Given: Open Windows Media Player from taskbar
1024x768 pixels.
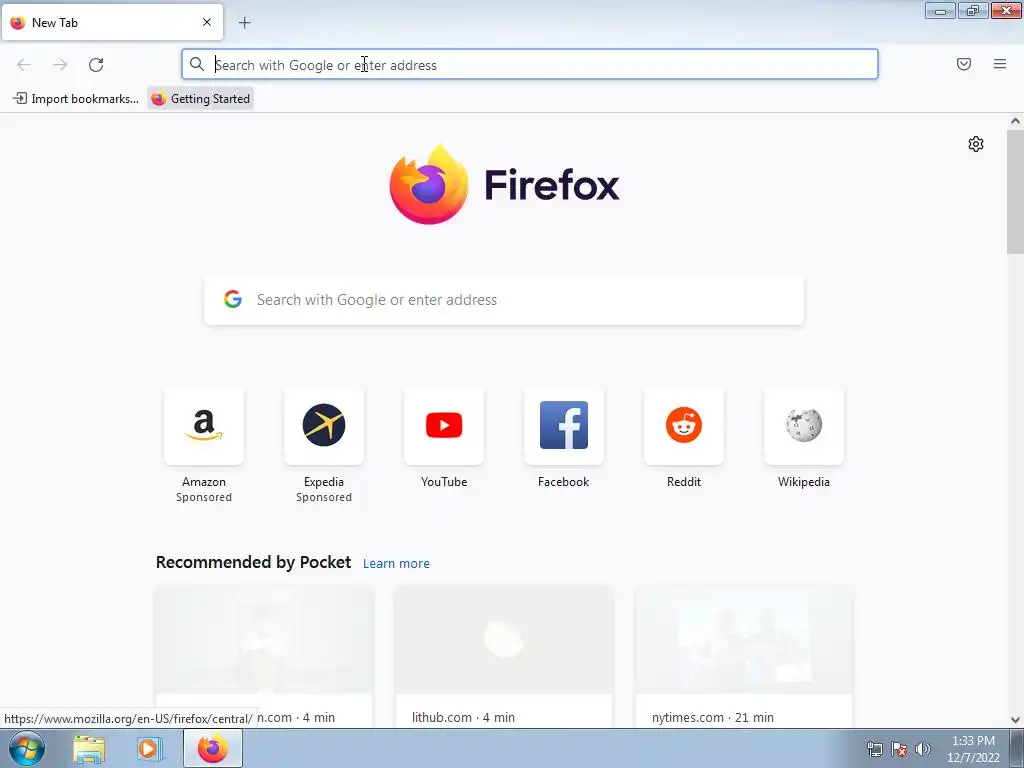Looking at the screenshot, I should [x=148, y=749].
